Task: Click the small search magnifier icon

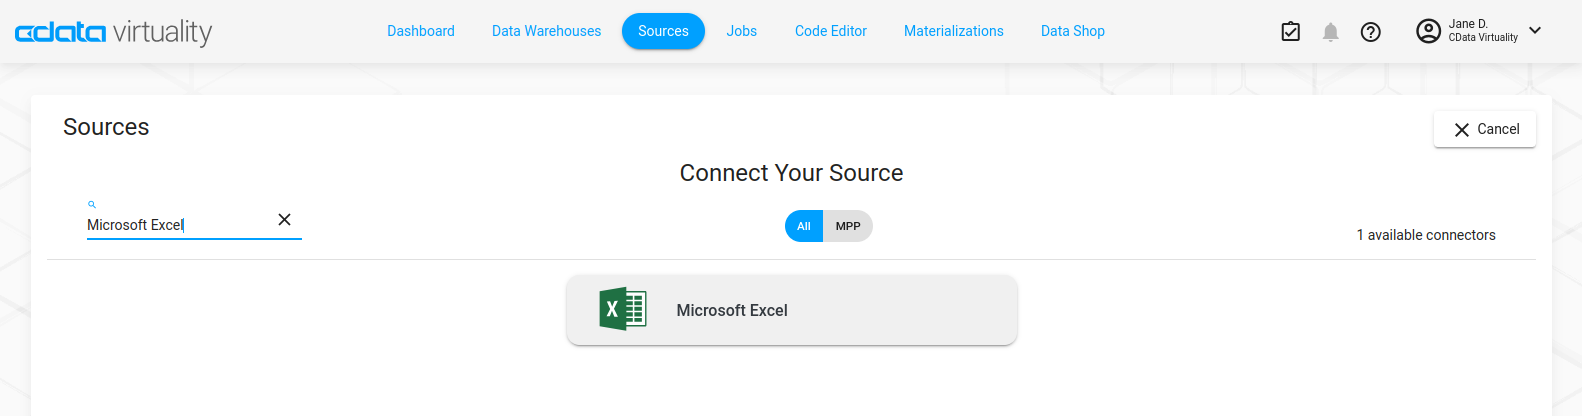Action: (92, 204)
